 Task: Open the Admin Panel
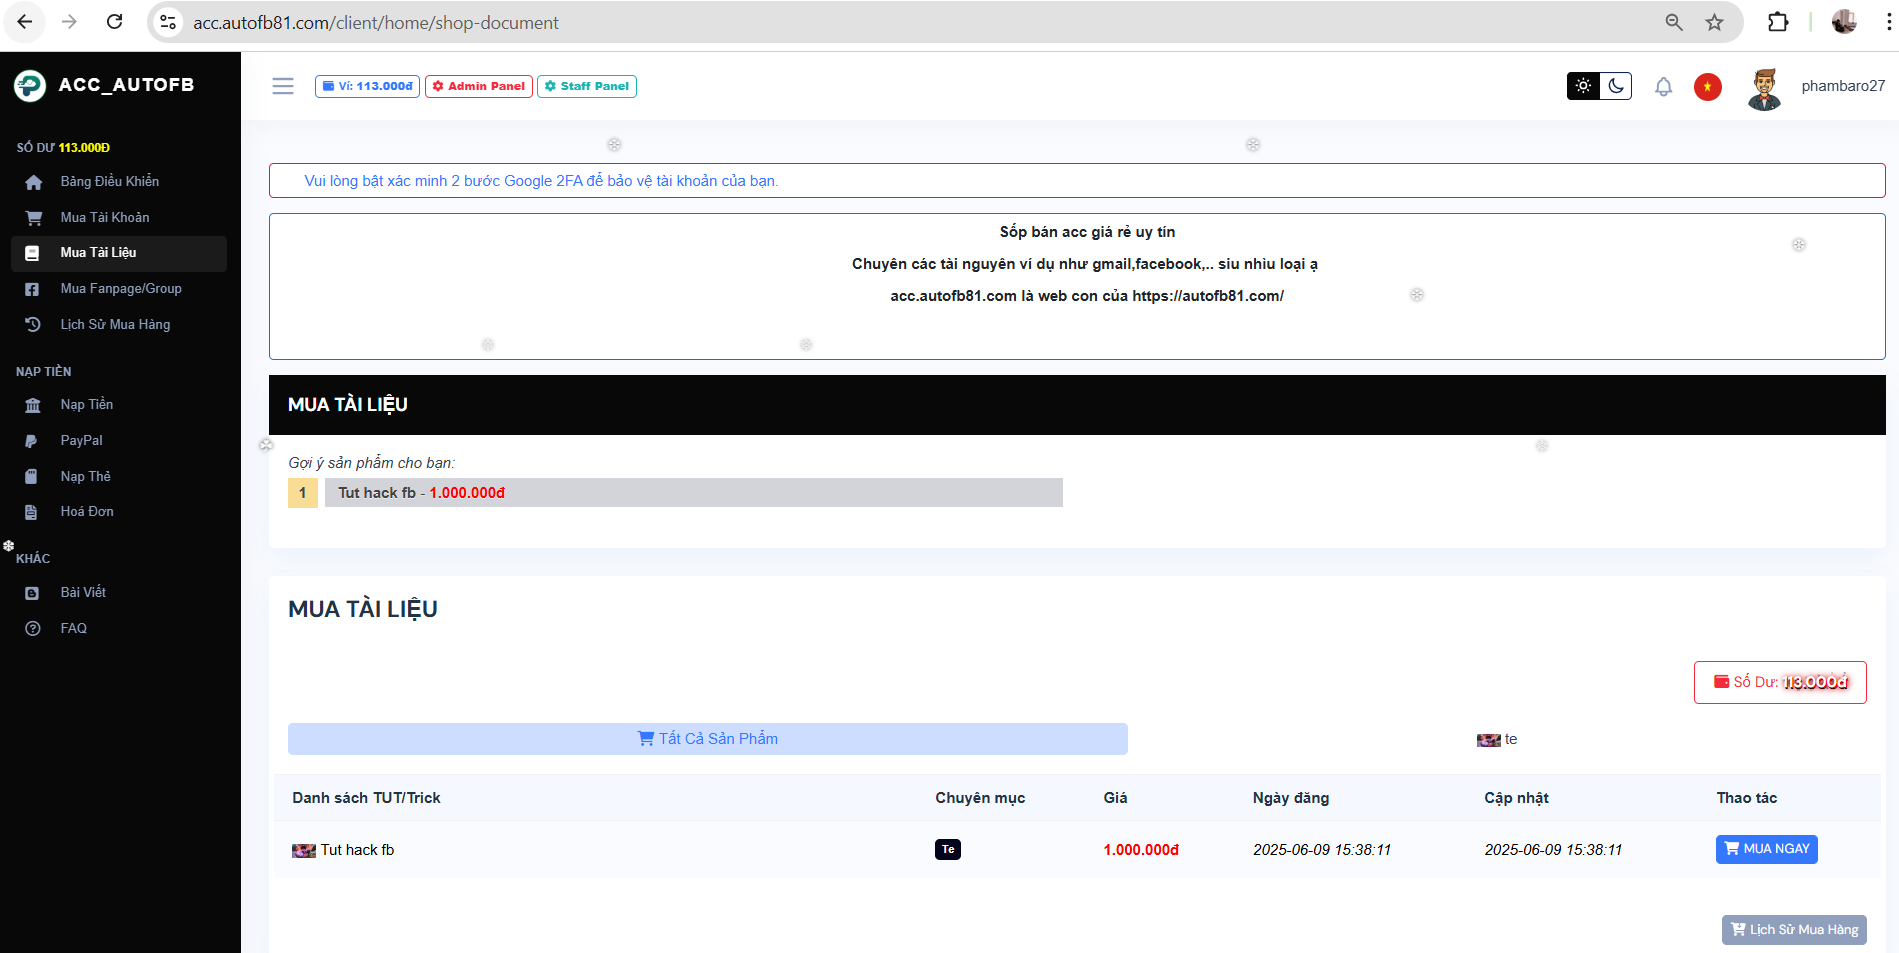[479, 86]
